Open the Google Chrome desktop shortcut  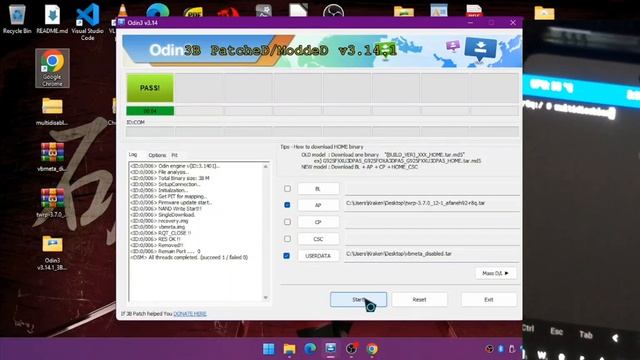pyautogui.click(x=52, y=68)
